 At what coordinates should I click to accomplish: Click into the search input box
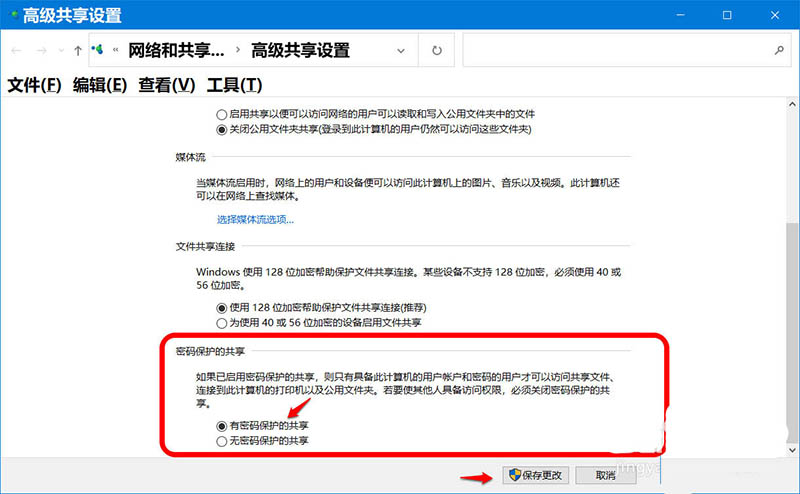[617, 50]
